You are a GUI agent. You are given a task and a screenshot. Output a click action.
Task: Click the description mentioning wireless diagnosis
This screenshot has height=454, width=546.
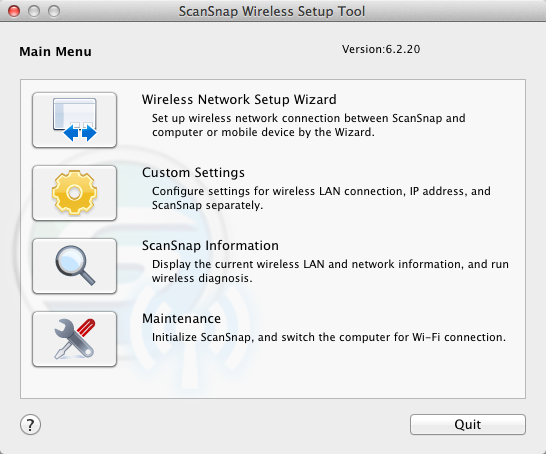point(330,271)
